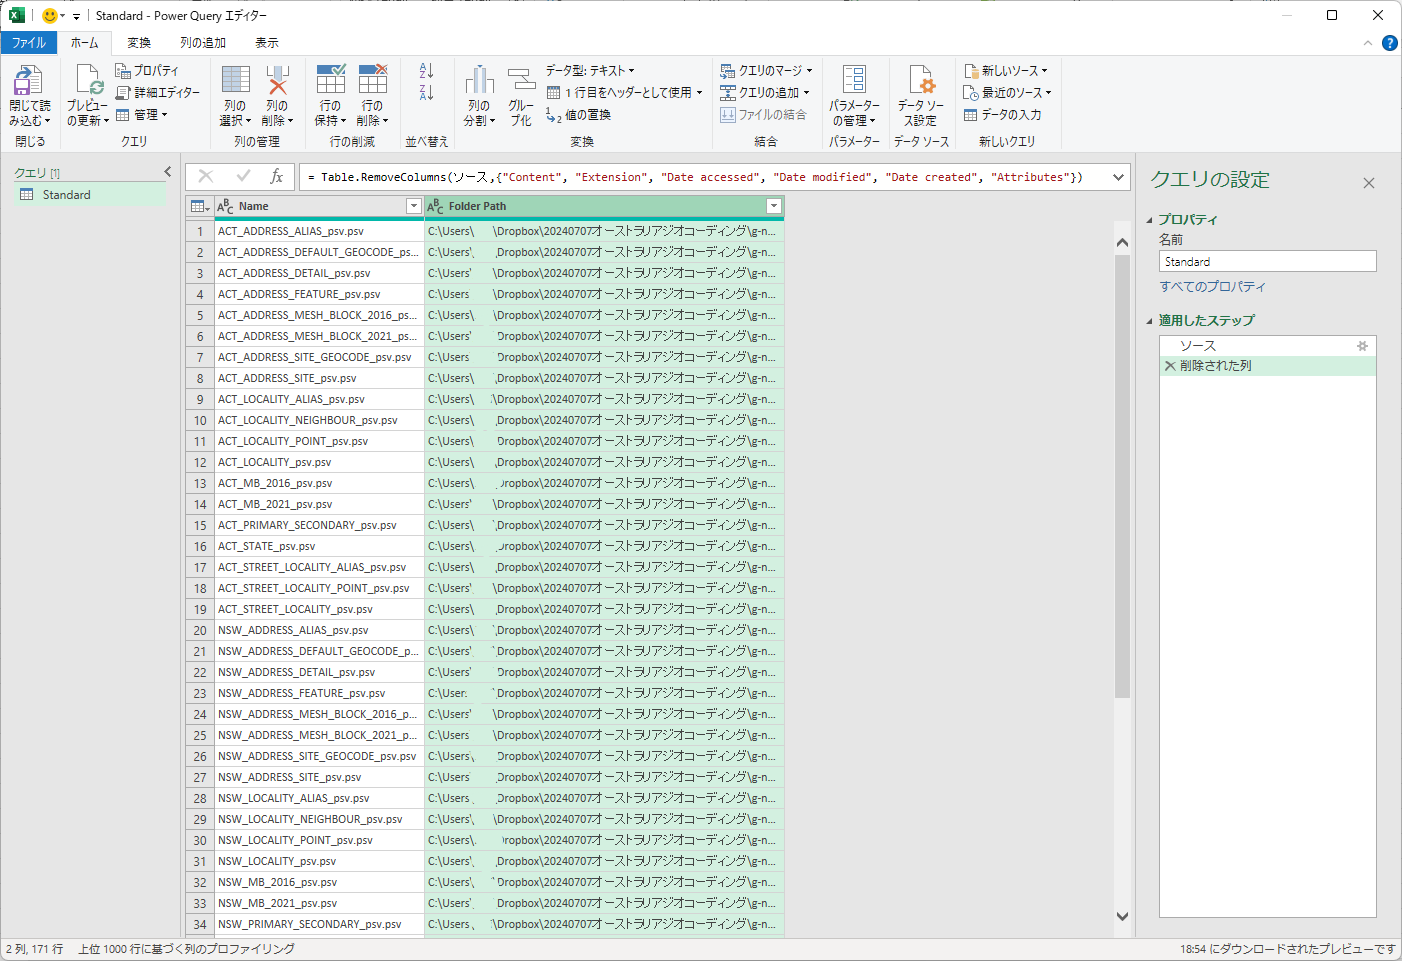The image size is (1402, 961).
Task: Click the vertical scrollbar down arrow
Action: tap(1122, 916)
